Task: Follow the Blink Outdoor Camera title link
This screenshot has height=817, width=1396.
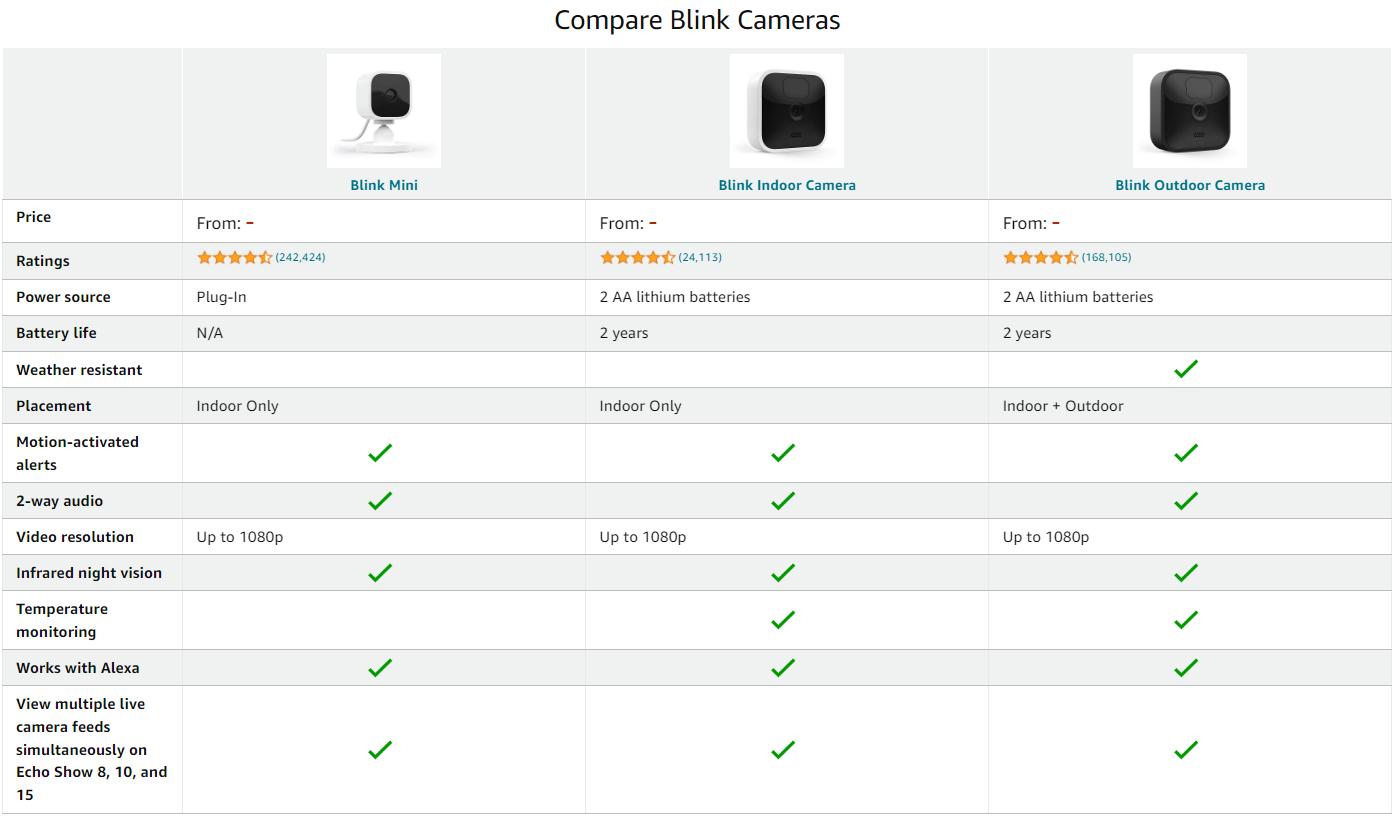Action: 1190,185
